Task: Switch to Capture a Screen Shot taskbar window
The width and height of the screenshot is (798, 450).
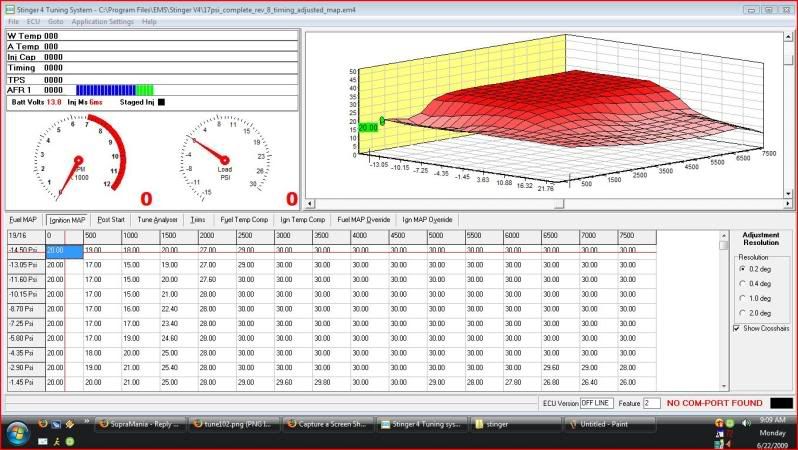Action: [327, 424]
